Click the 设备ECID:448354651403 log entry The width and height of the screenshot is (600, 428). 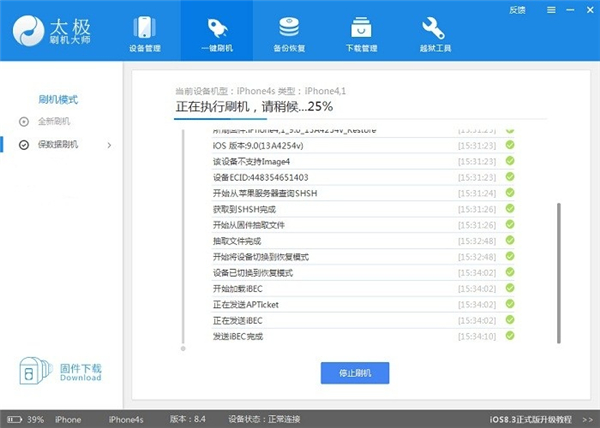coord(262,177)
